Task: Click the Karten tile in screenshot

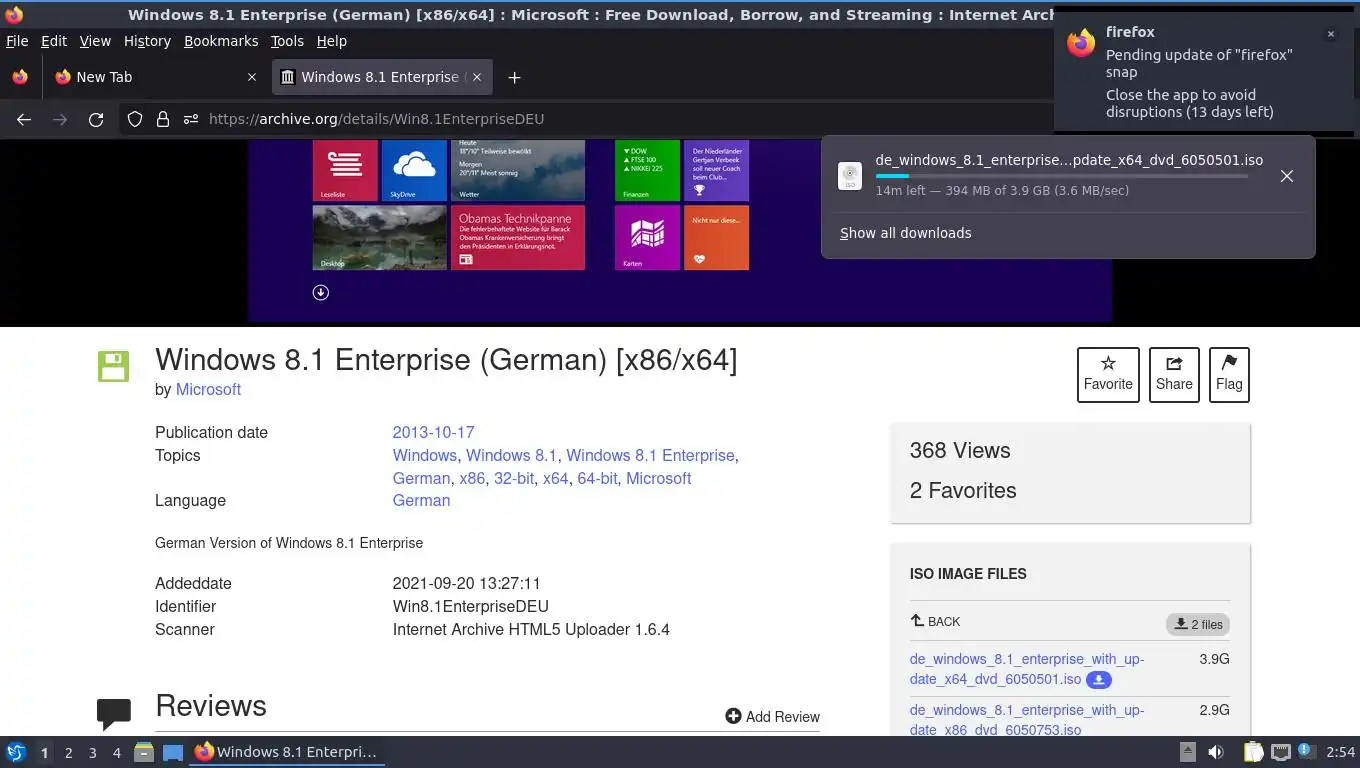Action: click(647, 238)
